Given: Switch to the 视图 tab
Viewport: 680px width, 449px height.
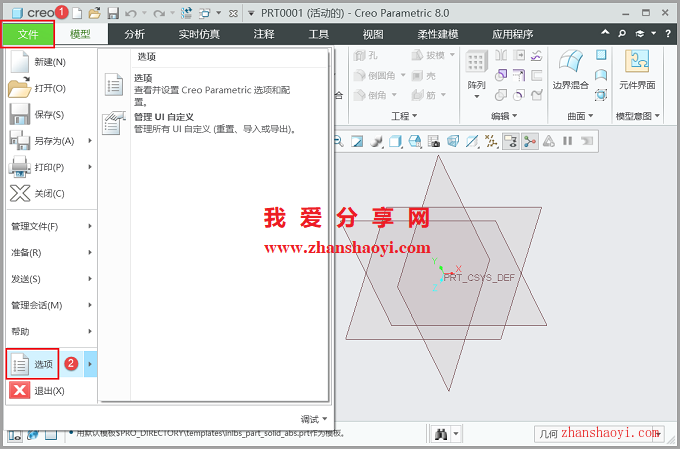Looking at the screenshot, I should tap(373, 34).
